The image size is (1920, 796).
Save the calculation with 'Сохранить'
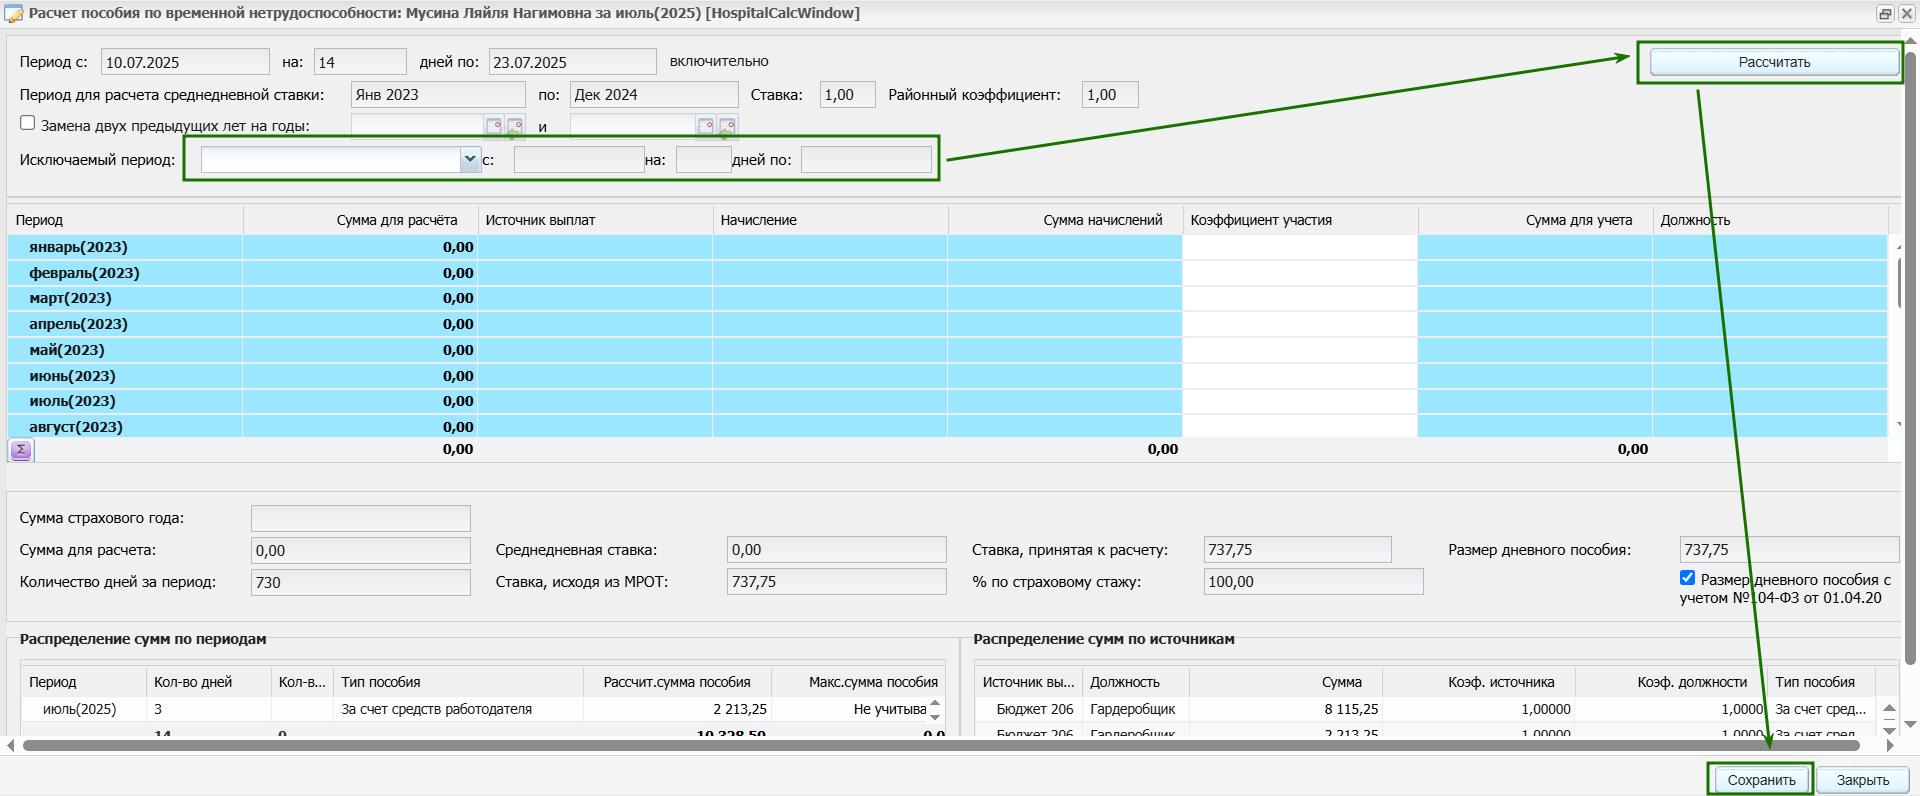(x=1761, y=780)
